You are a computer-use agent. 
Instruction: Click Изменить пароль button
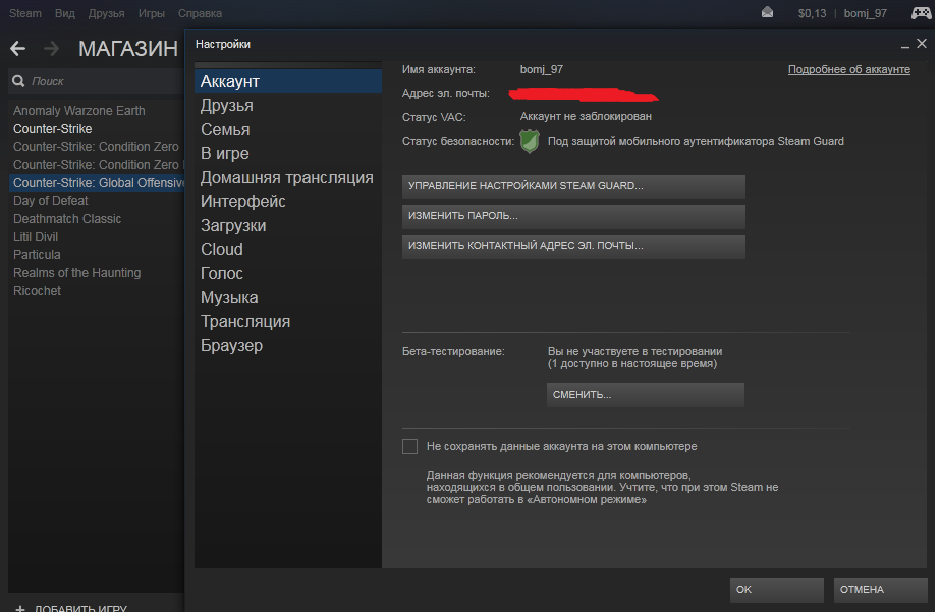click(x=573, y=216)
